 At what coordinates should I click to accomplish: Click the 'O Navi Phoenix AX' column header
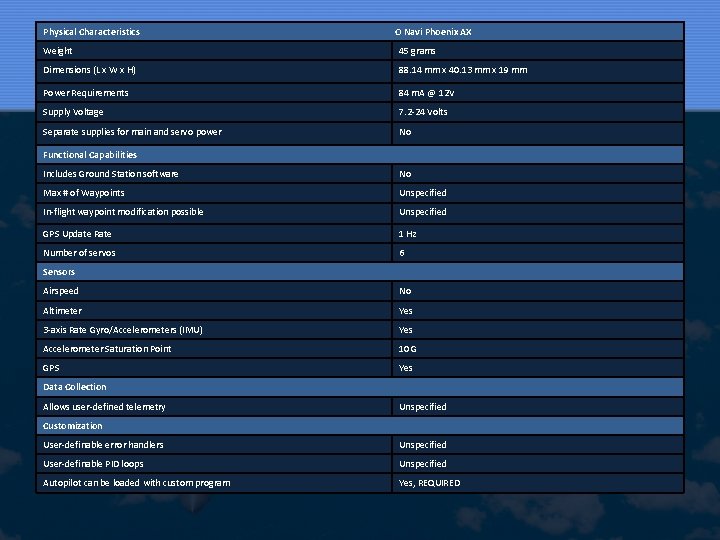[433, 32]
